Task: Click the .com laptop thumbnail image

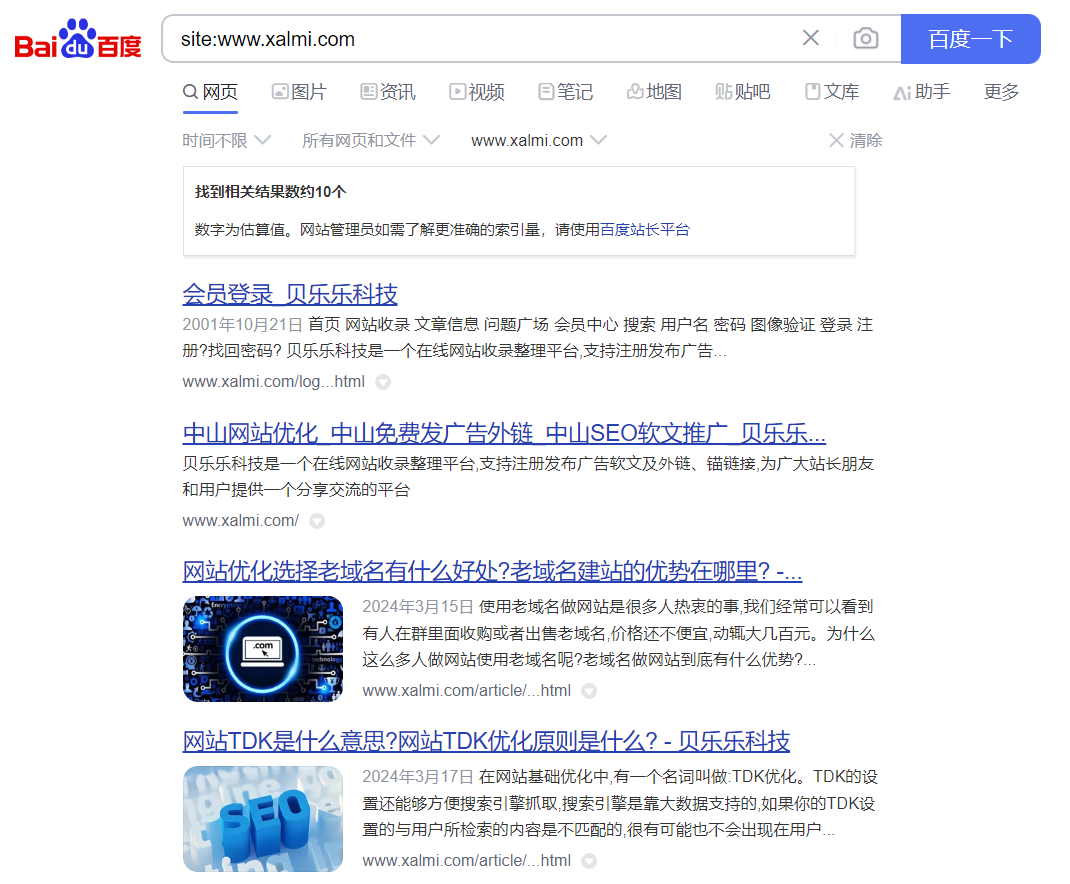Action: pos(263,648)
